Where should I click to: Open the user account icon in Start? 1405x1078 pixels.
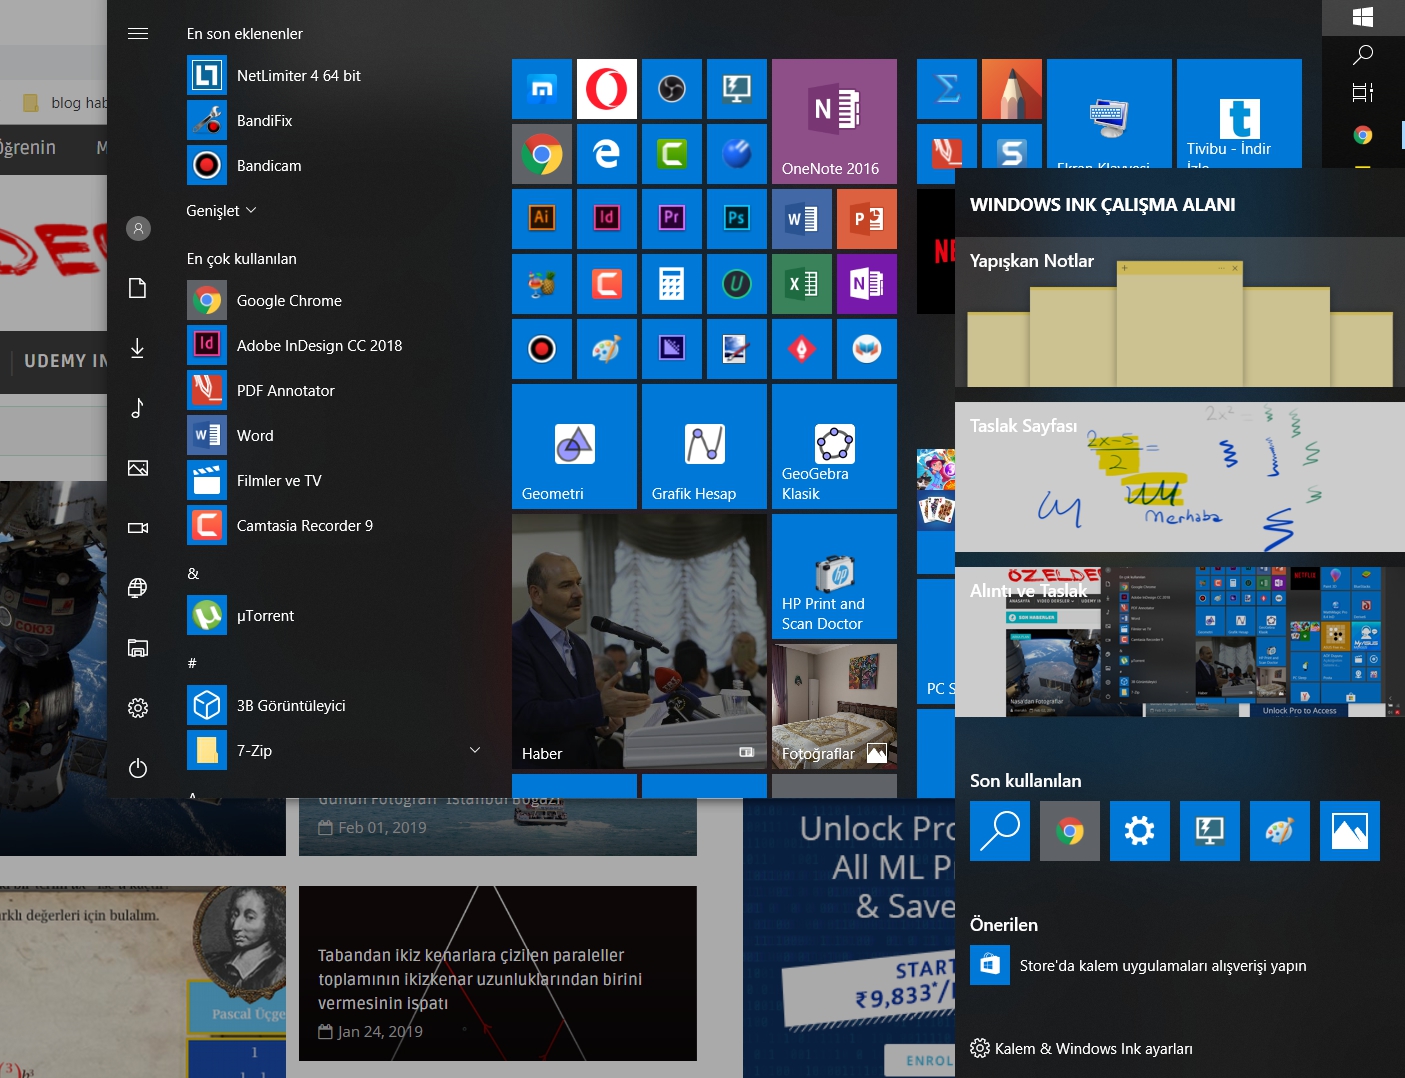[x=138, y=228]
